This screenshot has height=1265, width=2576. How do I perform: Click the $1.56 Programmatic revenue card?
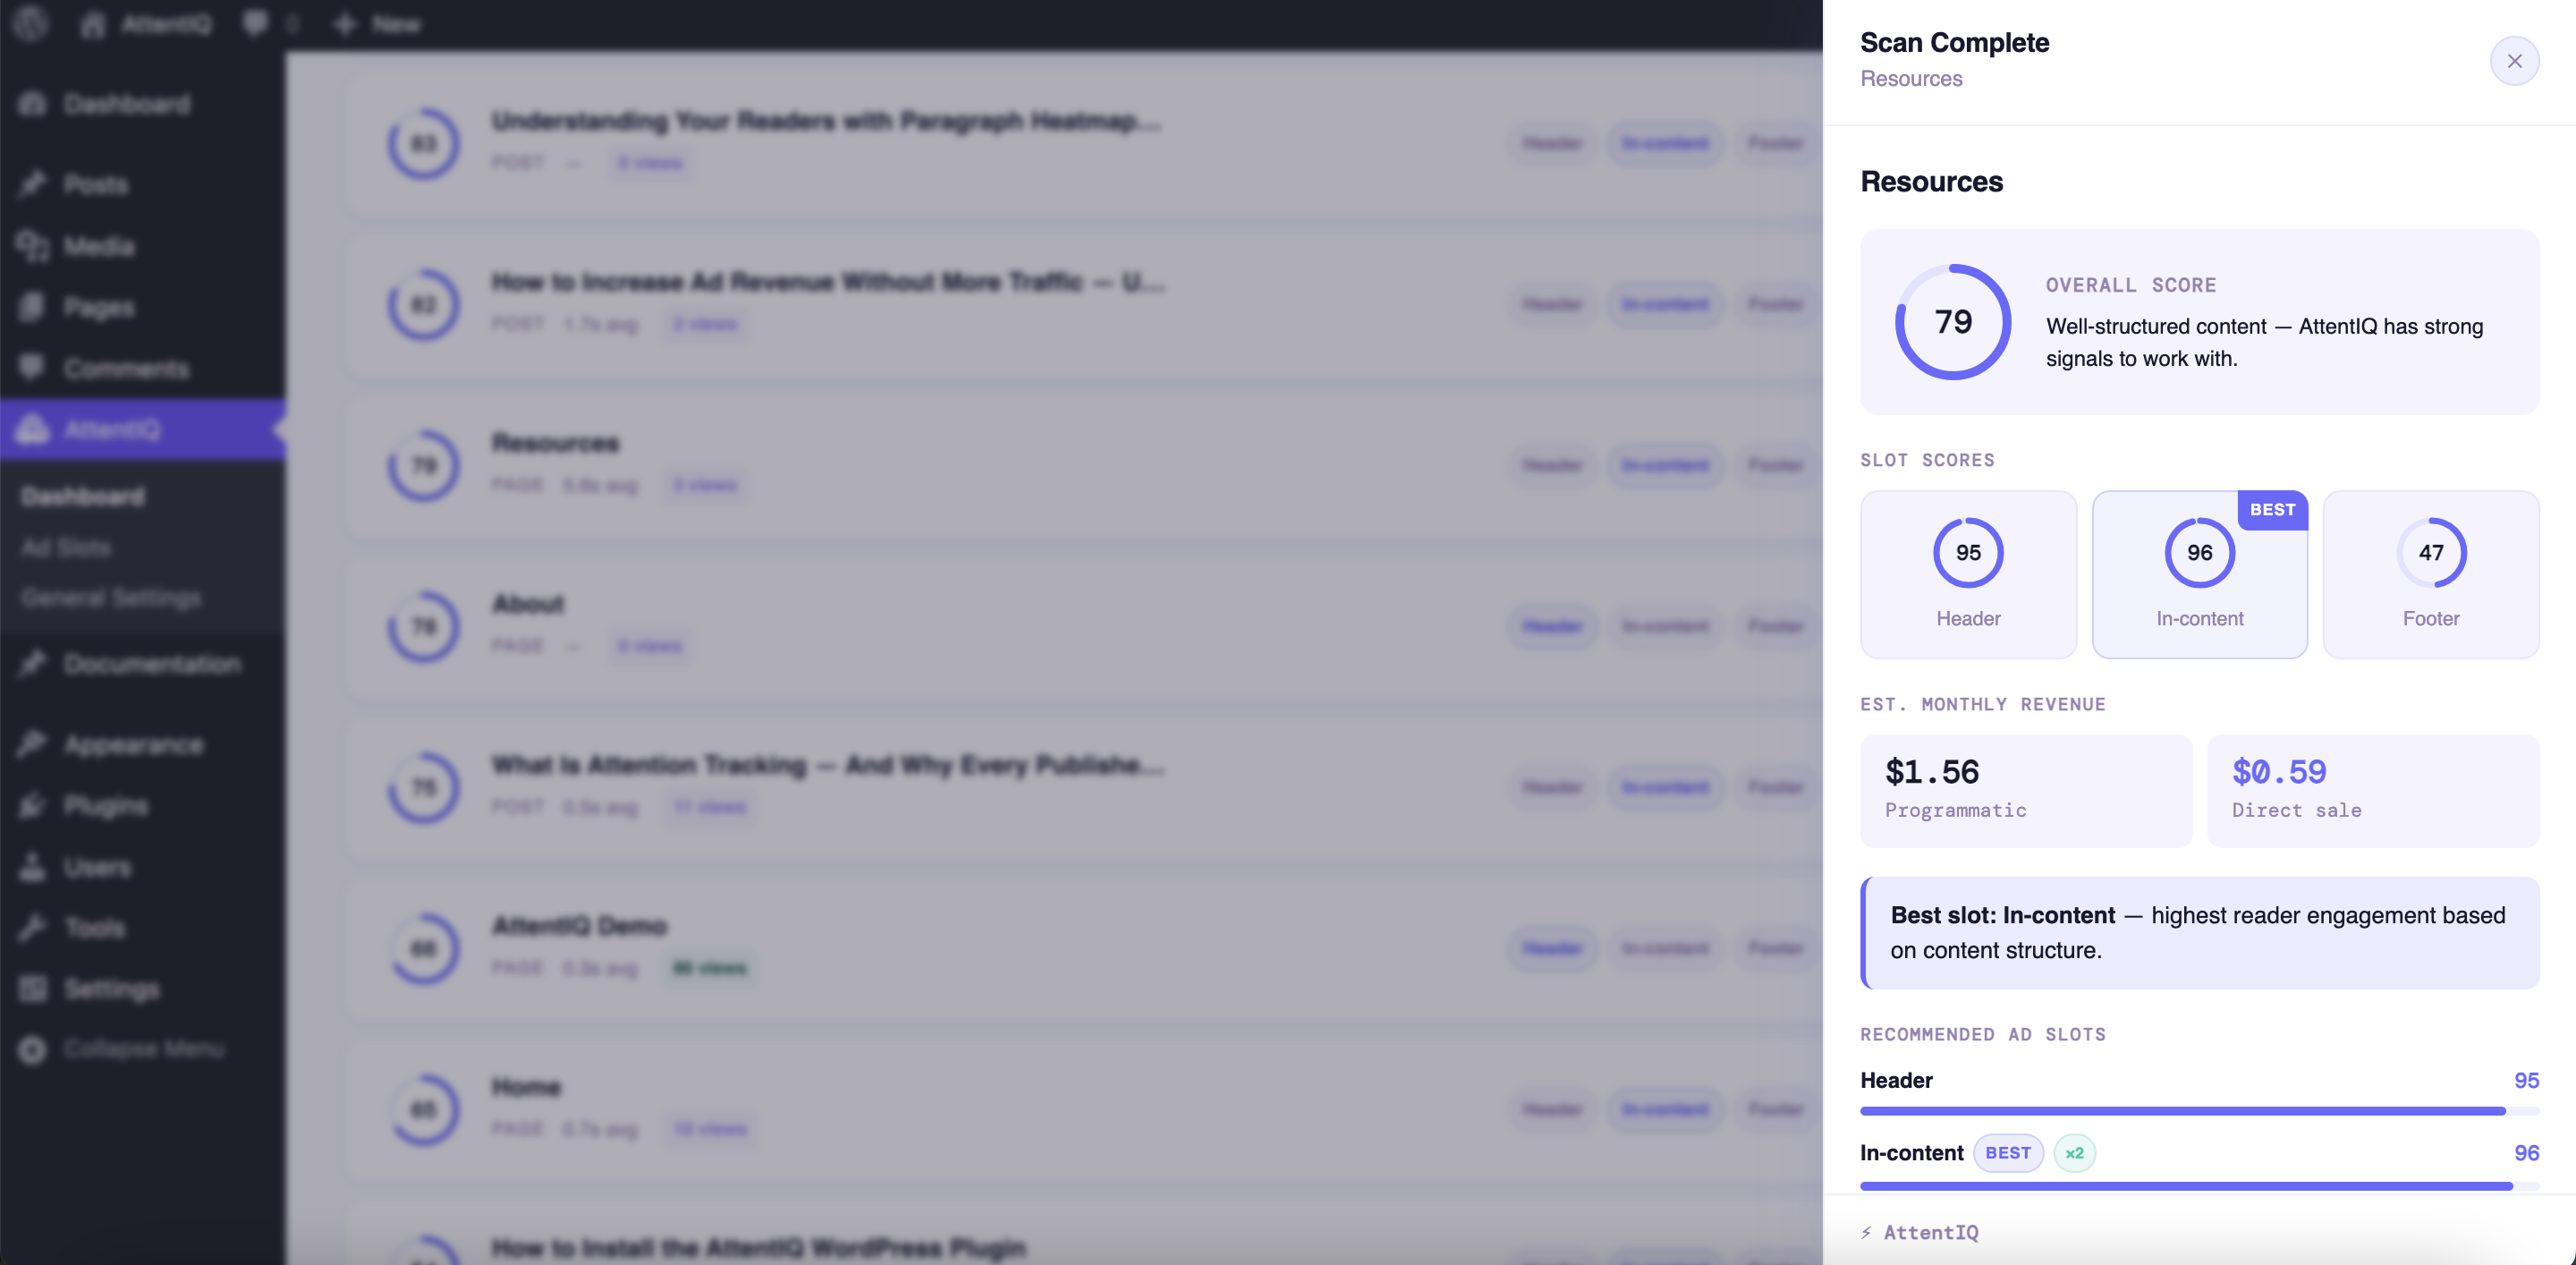click(x=2025, y=790)
